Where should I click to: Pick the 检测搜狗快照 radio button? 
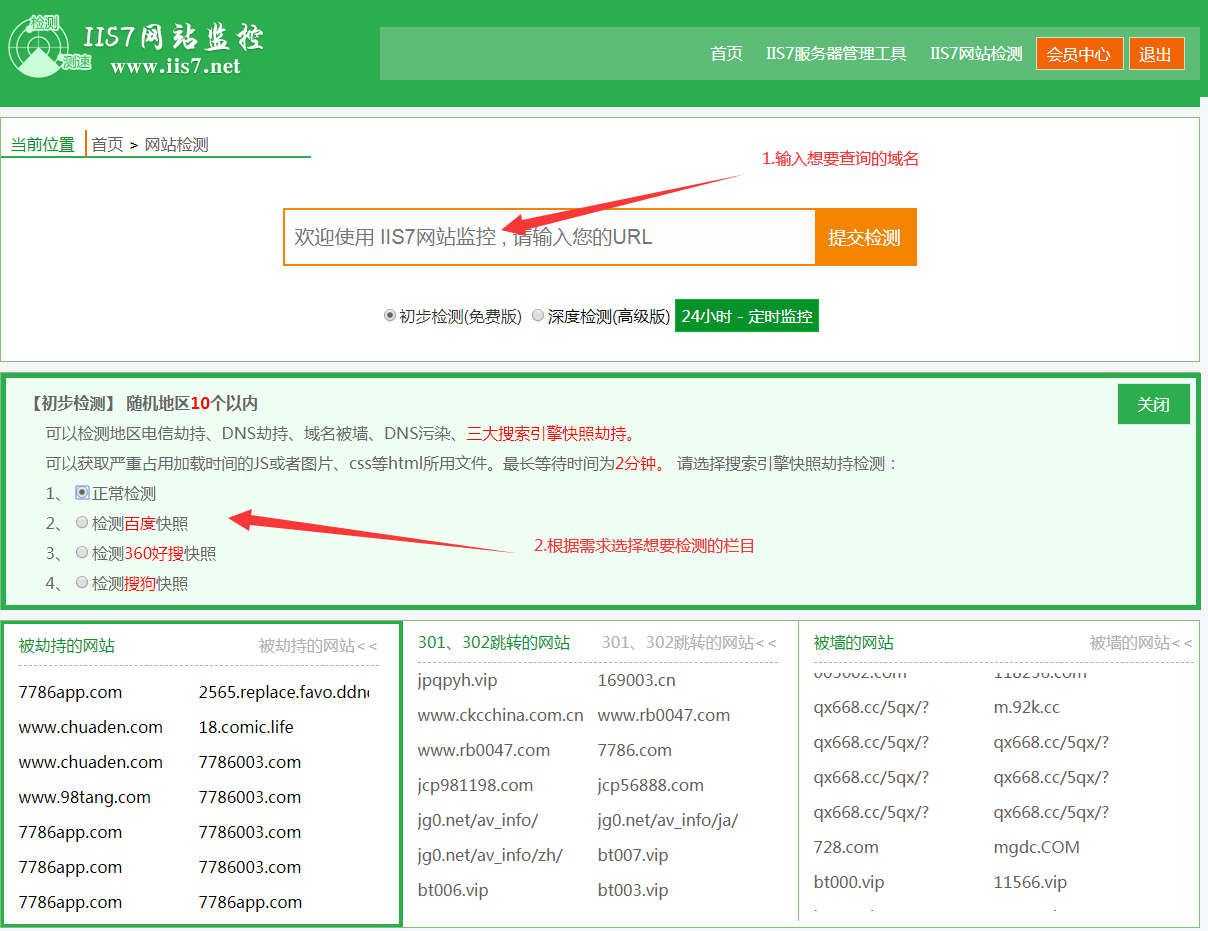[82, 583]
